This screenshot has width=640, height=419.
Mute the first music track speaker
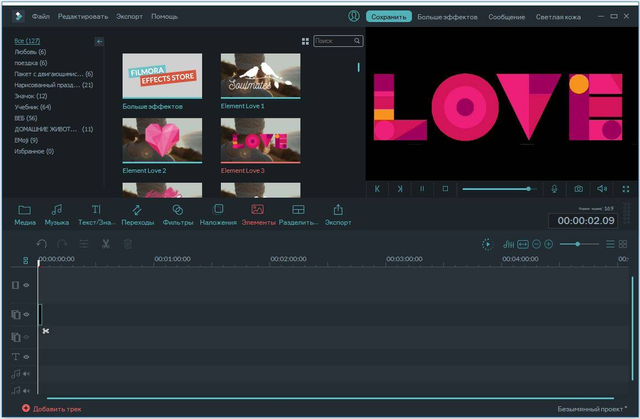point(27,373)
